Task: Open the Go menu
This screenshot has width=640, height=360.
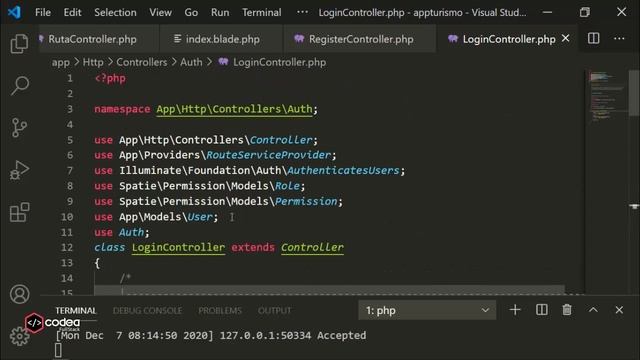Action: pyautogui.click(x=191, y=12)
